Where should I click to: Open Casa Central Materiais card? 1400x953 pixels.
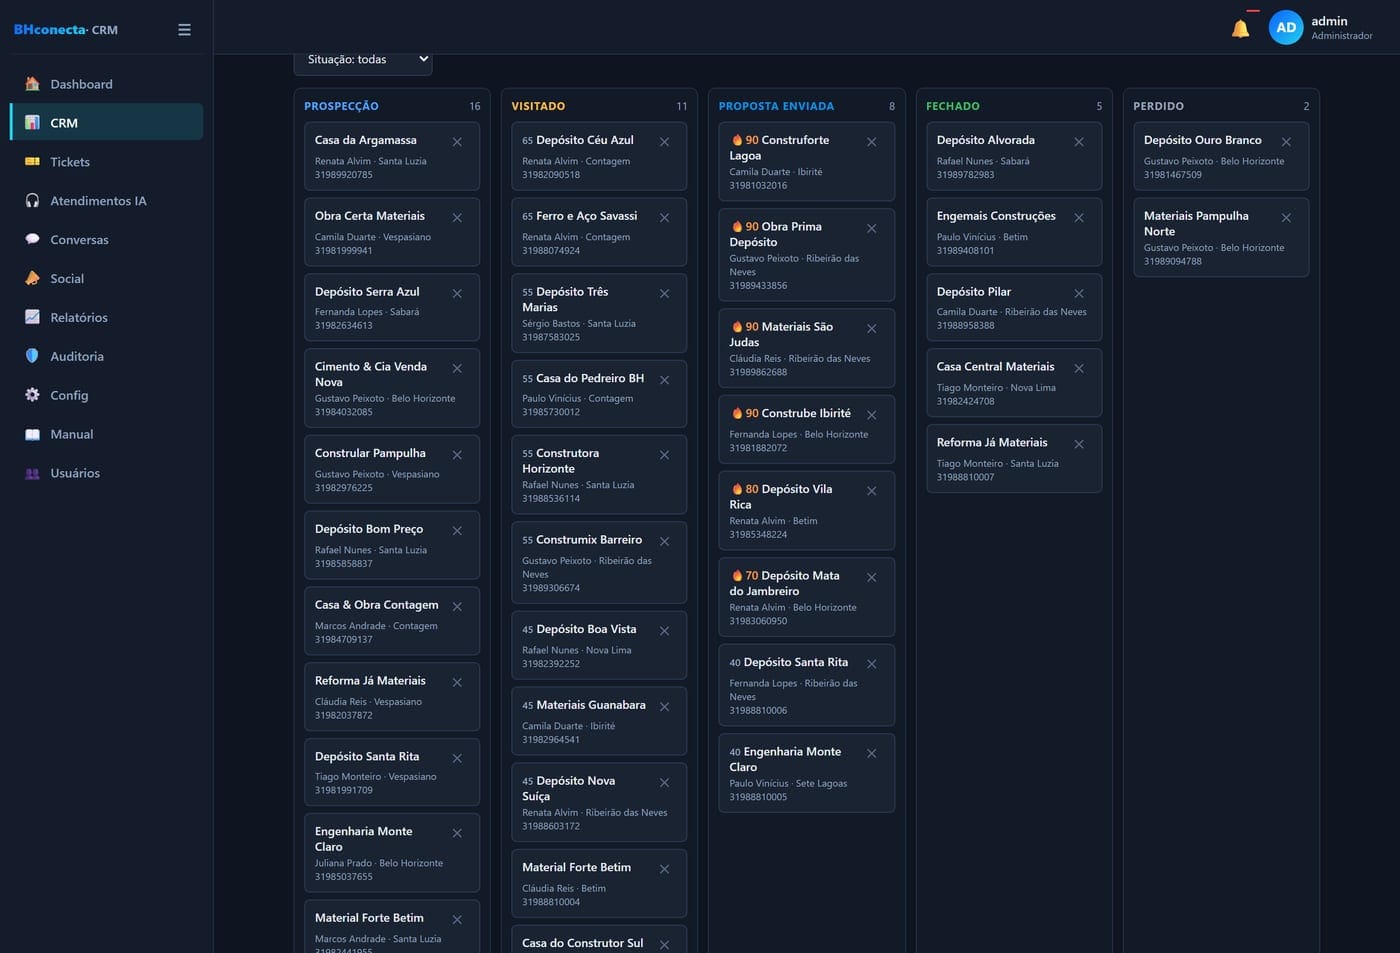[1014, 382]
